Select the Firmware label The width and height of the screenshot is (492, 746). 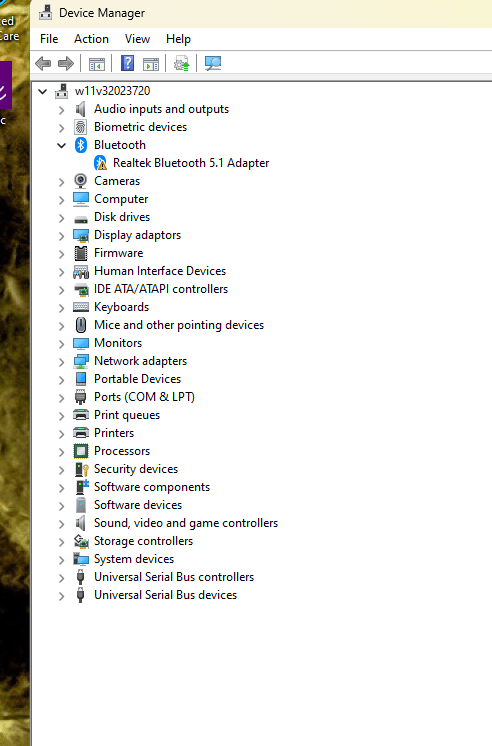click(118, 253)
